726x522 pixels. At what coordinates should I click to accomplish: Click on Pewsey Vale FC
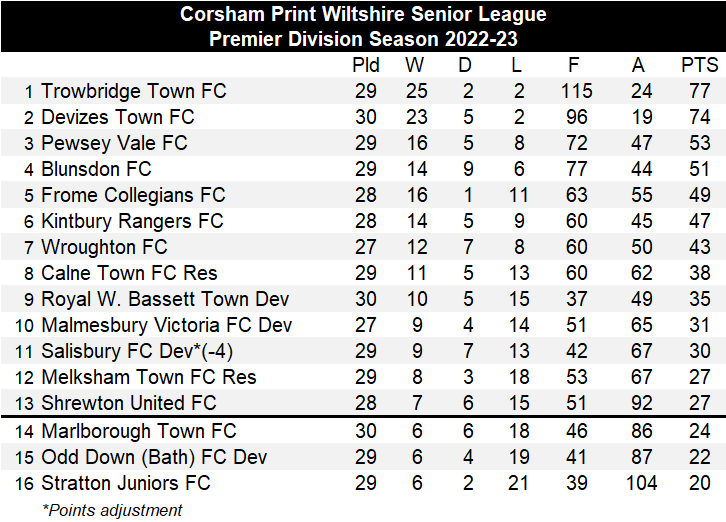click(x=114, y=143)
